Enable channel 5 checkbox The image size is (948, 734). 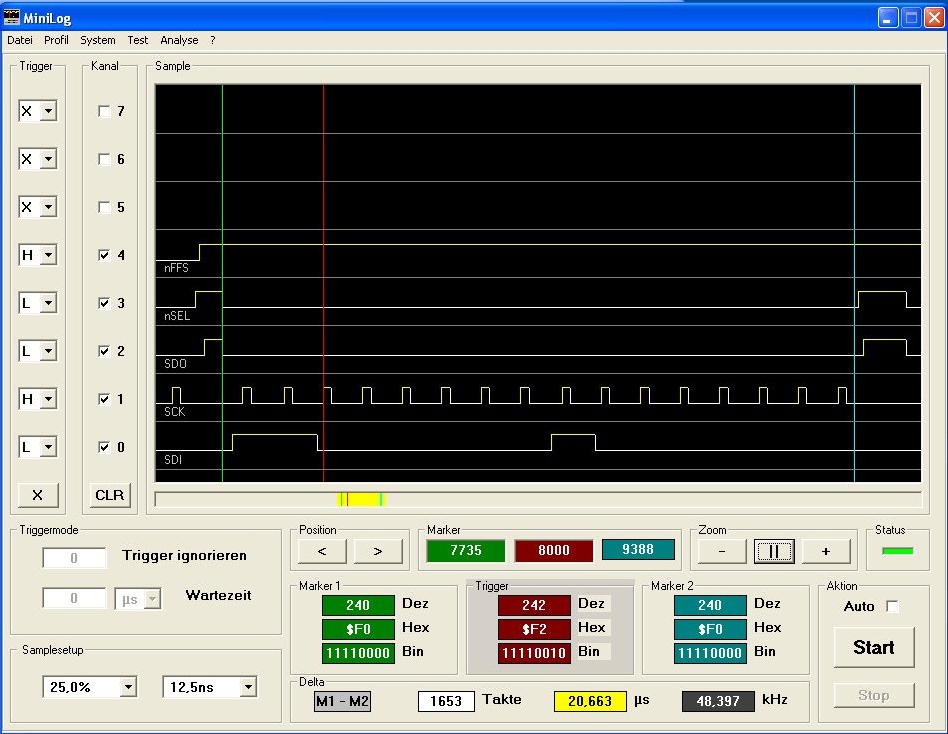pos(104,207)
